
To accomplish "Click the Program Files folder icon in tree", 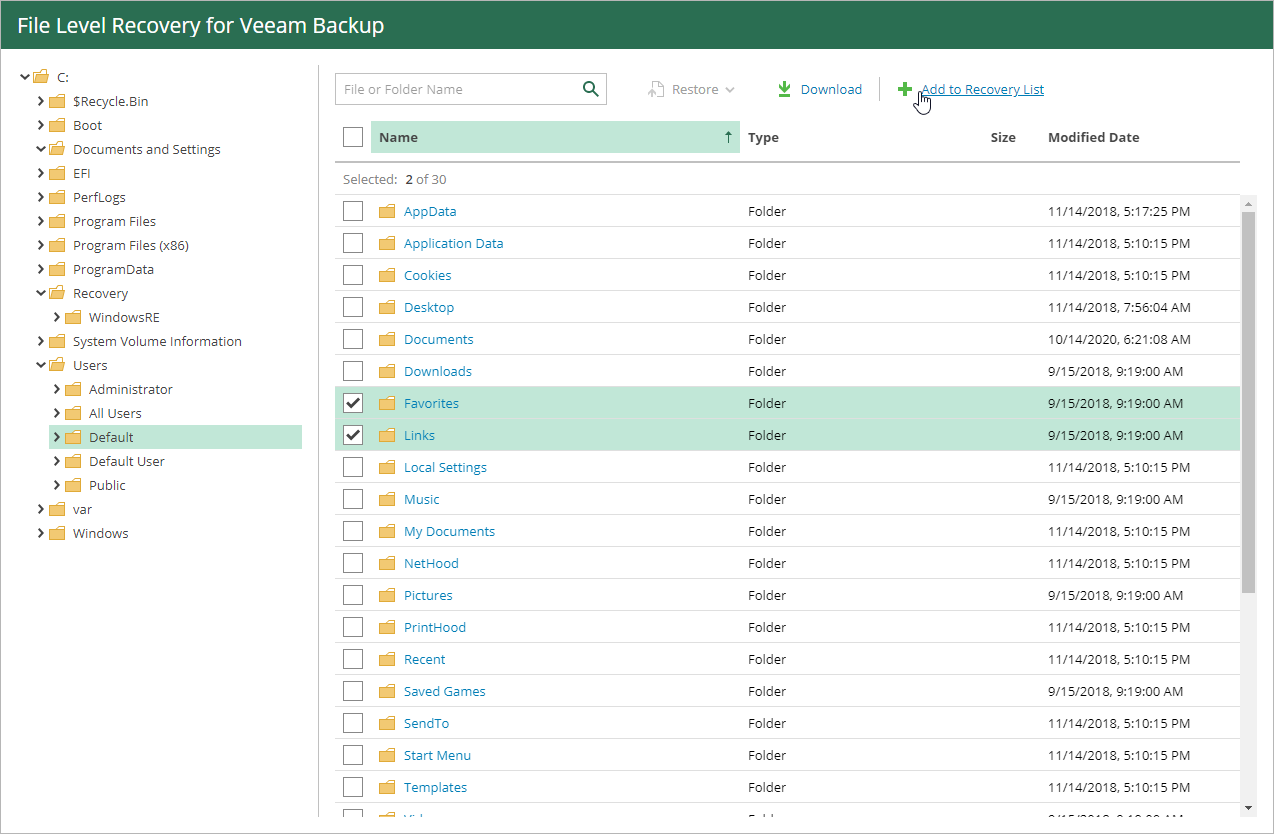I will pos(57,221).
